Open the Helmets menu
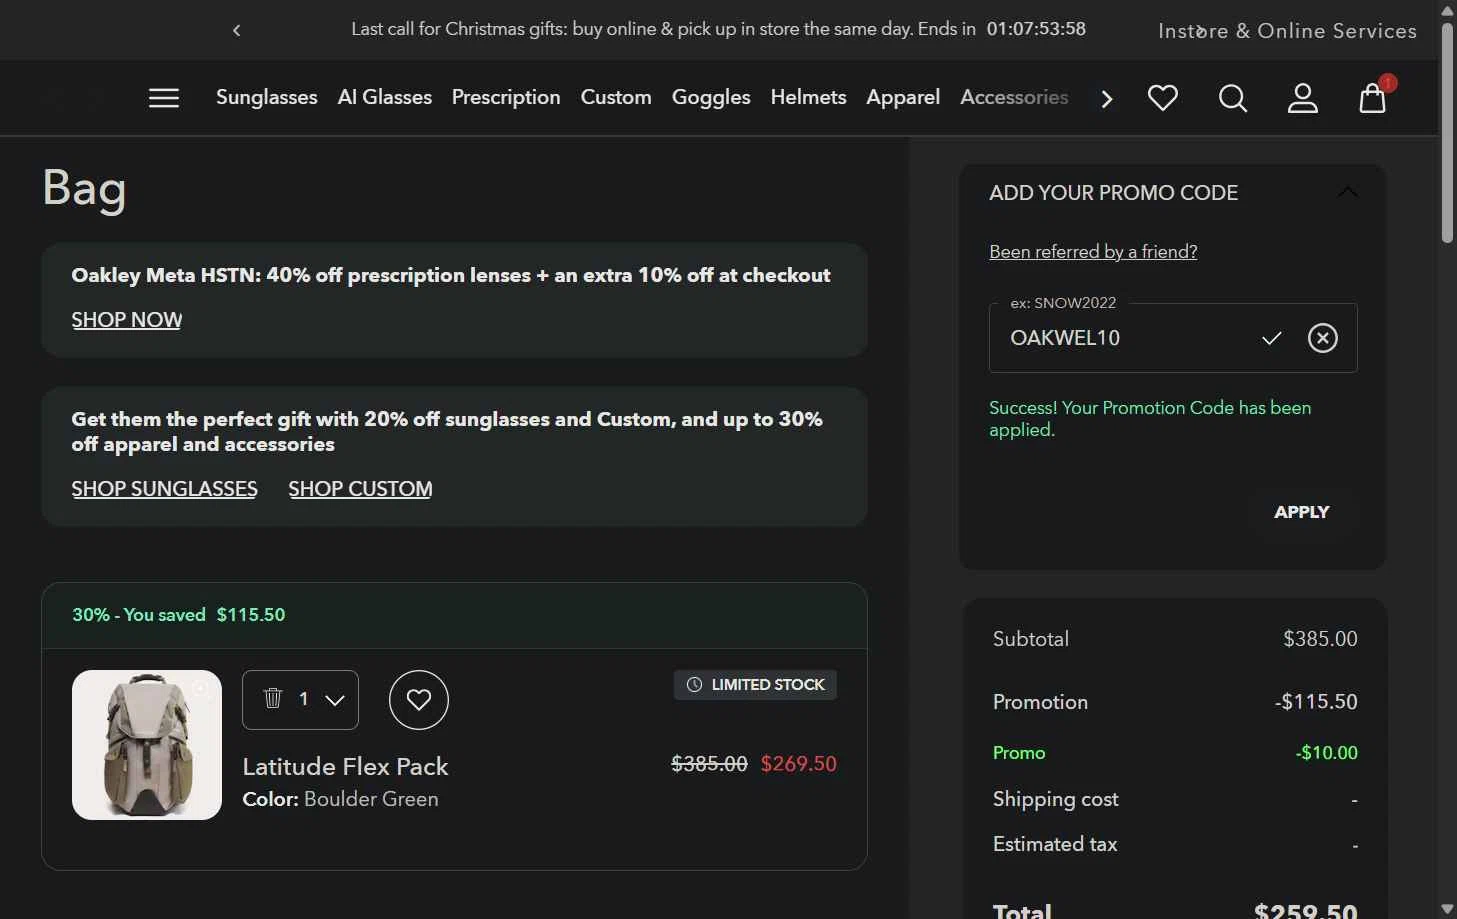Viewport: 1457px width, 919px height. coord(808,97)
